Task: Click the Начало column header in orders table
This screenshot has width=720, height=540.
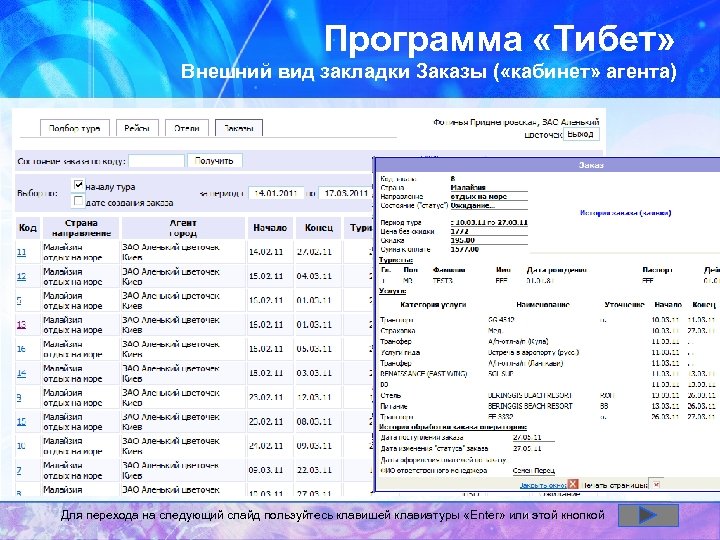Action: tap(270, 228)
